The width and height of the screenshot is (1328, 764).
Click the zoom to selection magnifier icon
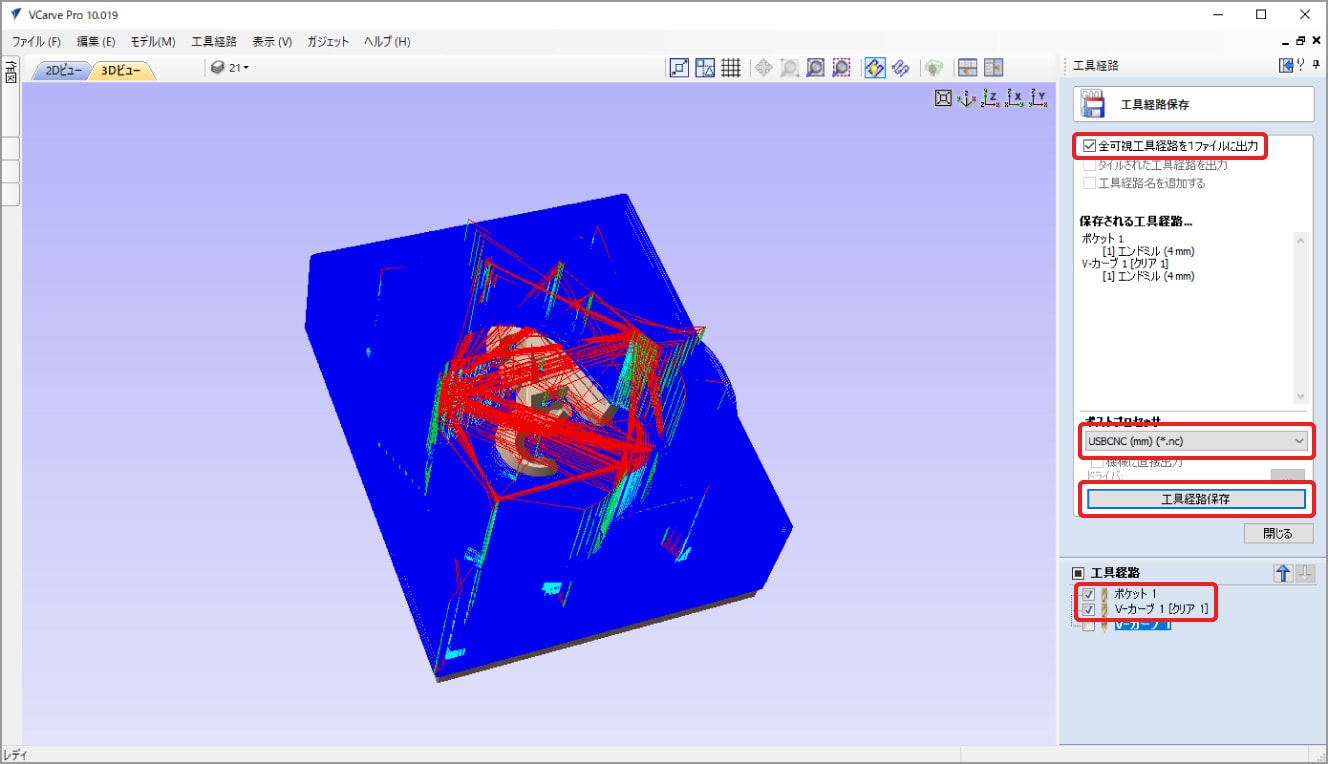click(x=842, y=68)
